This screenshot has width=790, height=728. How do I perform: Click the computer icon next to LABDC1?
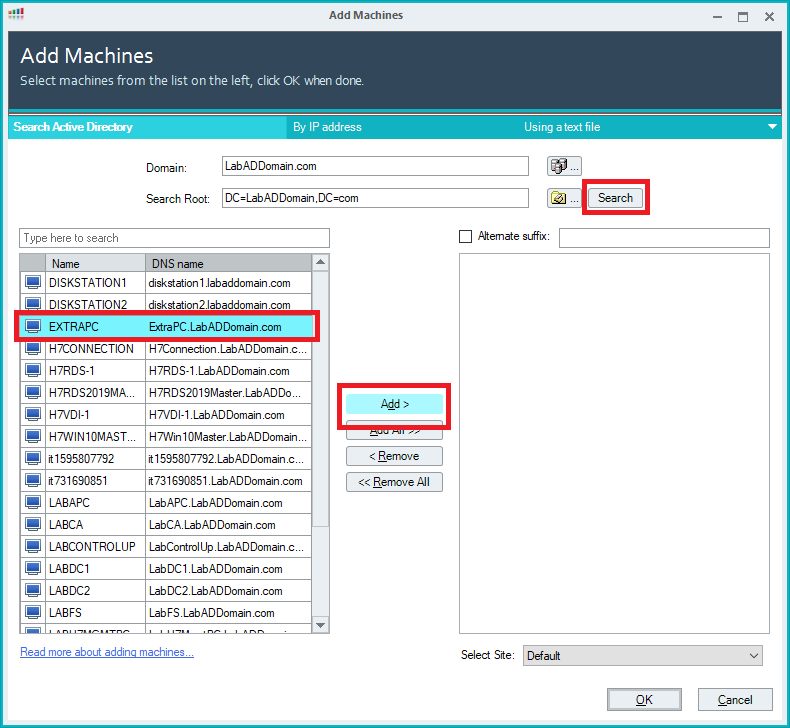(33, 569)
